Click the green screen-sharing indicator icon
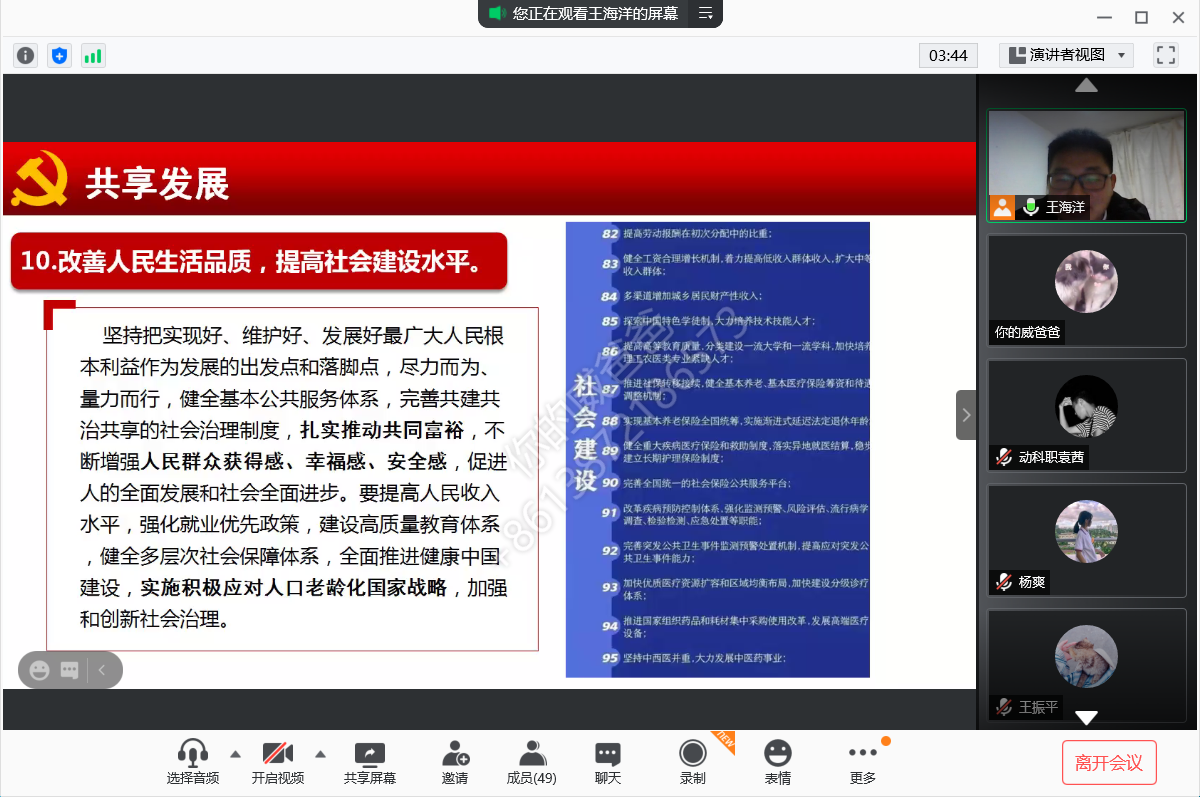1200x797 pixels. coord(496,13)
